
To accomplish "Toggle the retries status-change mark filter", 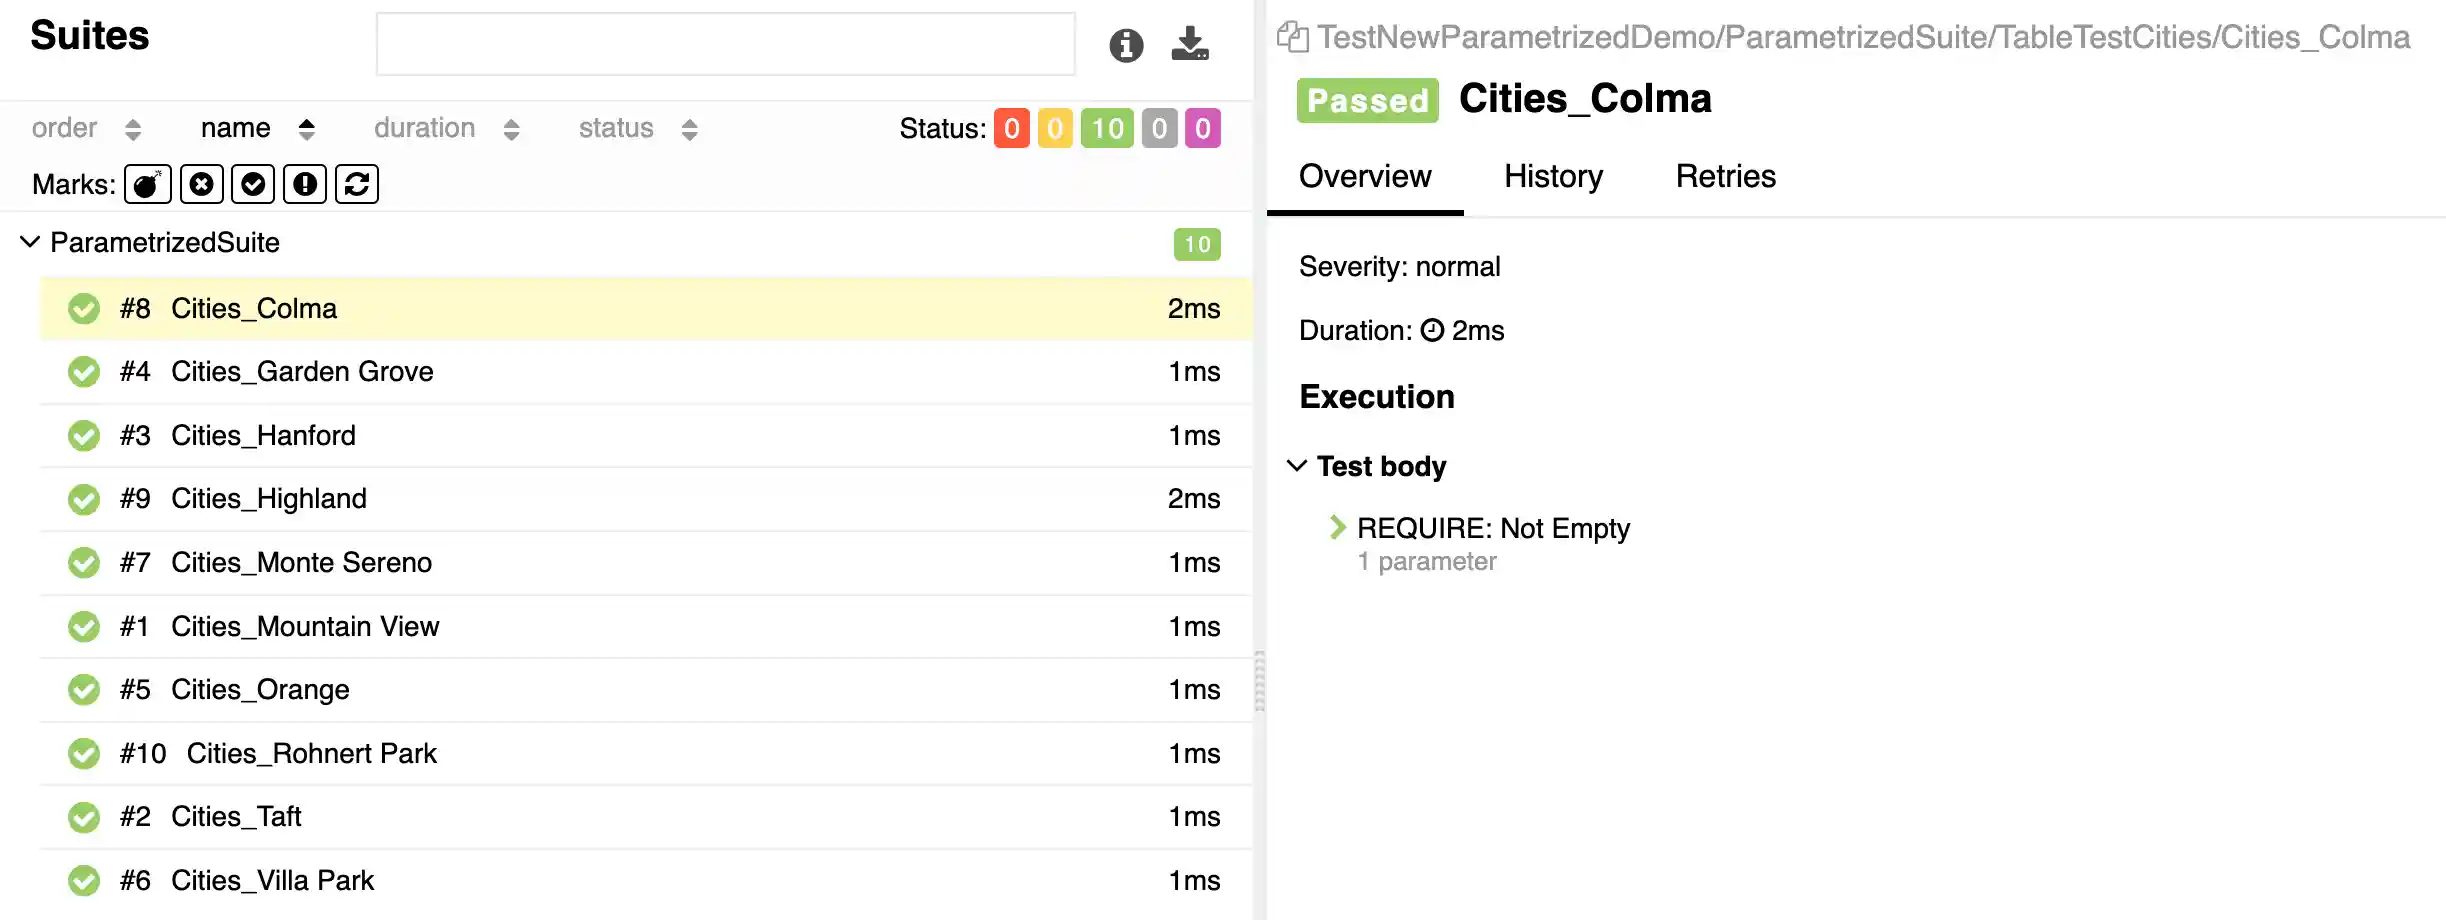I will click(357, 185).
